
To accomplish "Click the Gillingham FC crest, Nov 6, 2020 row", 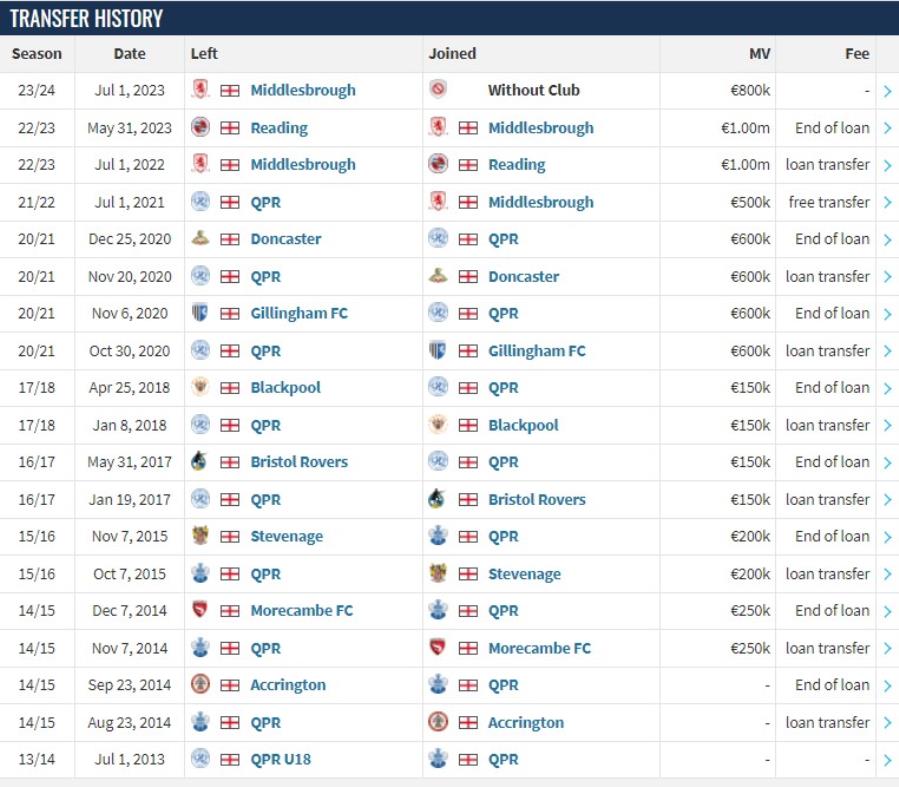I will point(200,313).
